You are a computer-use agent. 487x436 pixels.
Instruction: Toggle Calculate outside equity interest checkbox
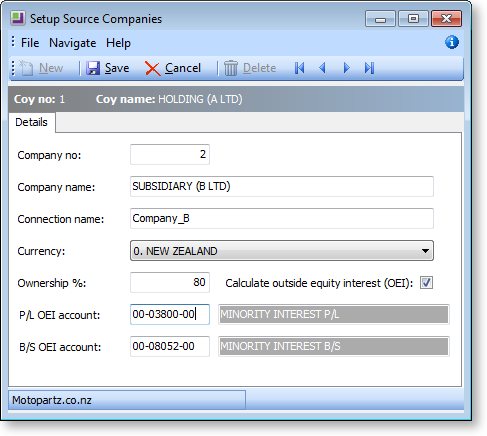point(426,283)
